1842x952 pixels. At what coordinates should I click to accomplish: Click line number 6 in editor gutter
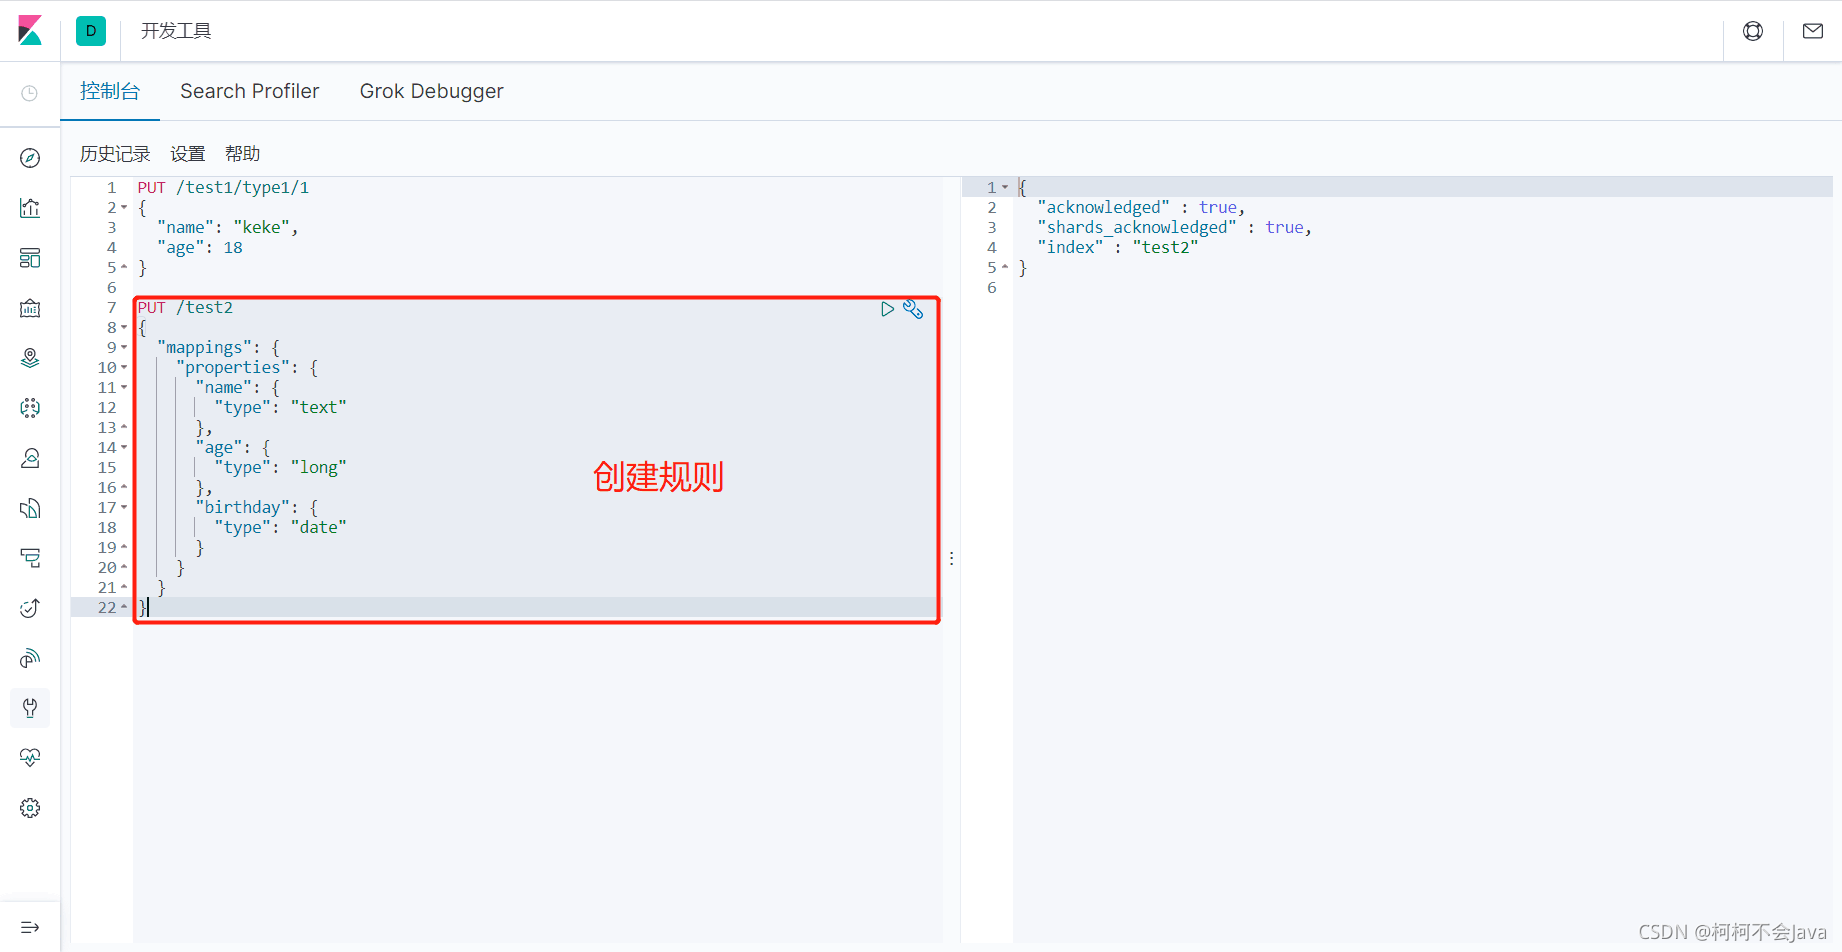point(111,288)
